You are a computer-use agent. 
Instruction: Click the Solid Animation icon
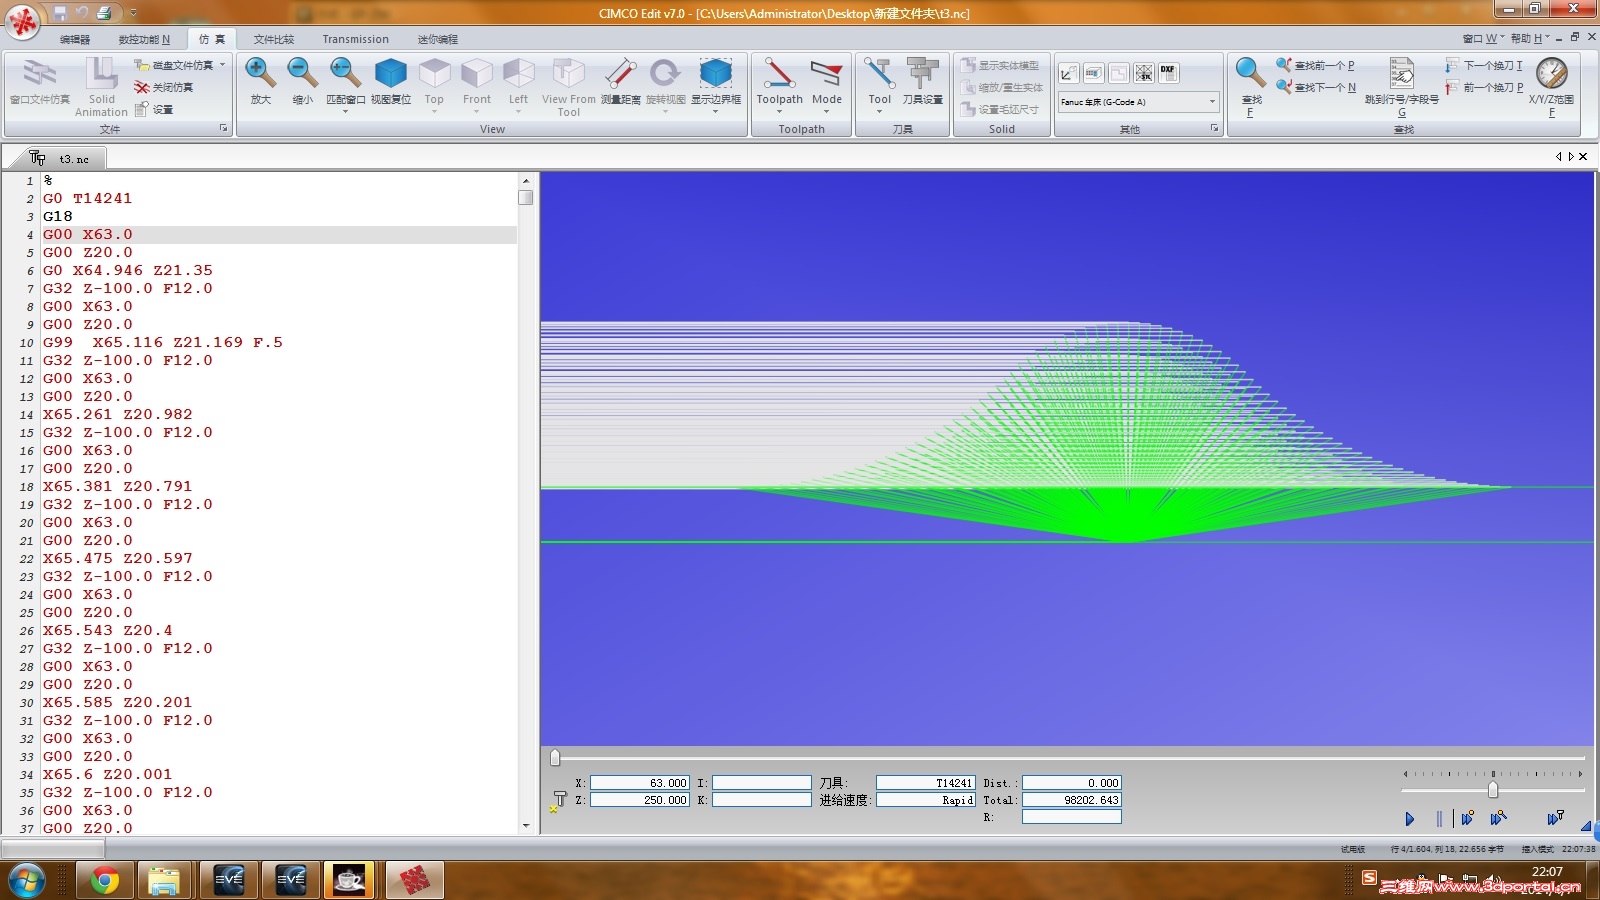tap(101, 73)
